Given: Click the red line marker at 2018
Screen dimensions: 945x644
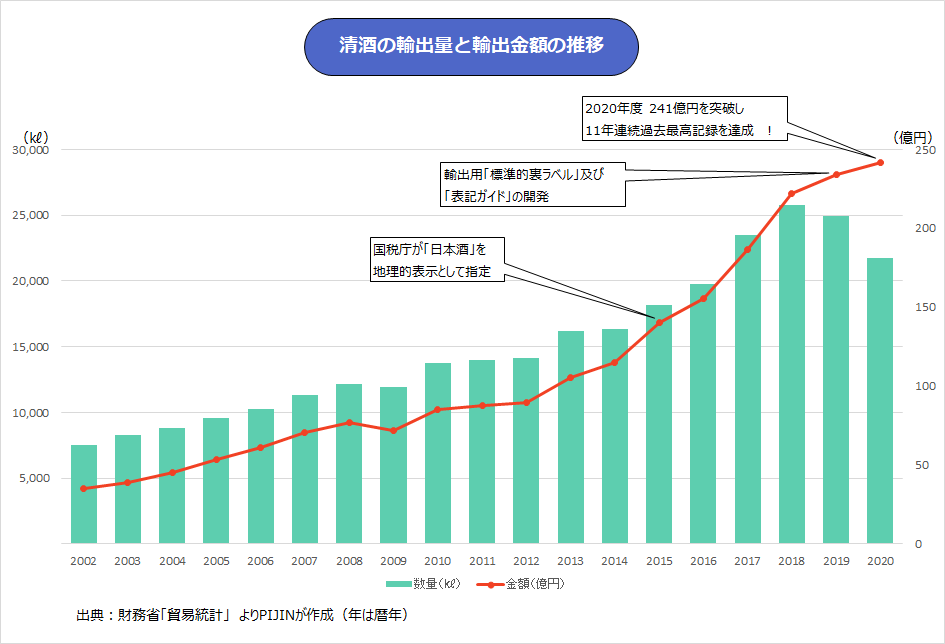Looking at the screenshot, I should (792, 193).
